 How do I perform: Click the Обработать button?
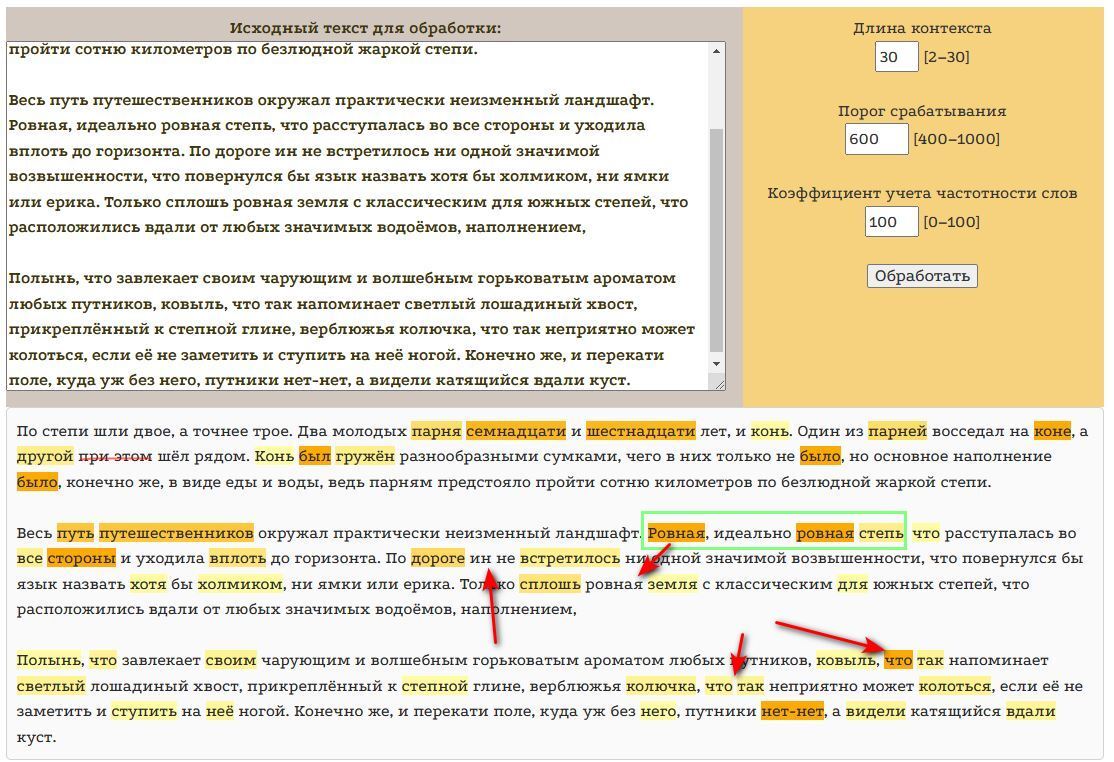pos(921,276)
